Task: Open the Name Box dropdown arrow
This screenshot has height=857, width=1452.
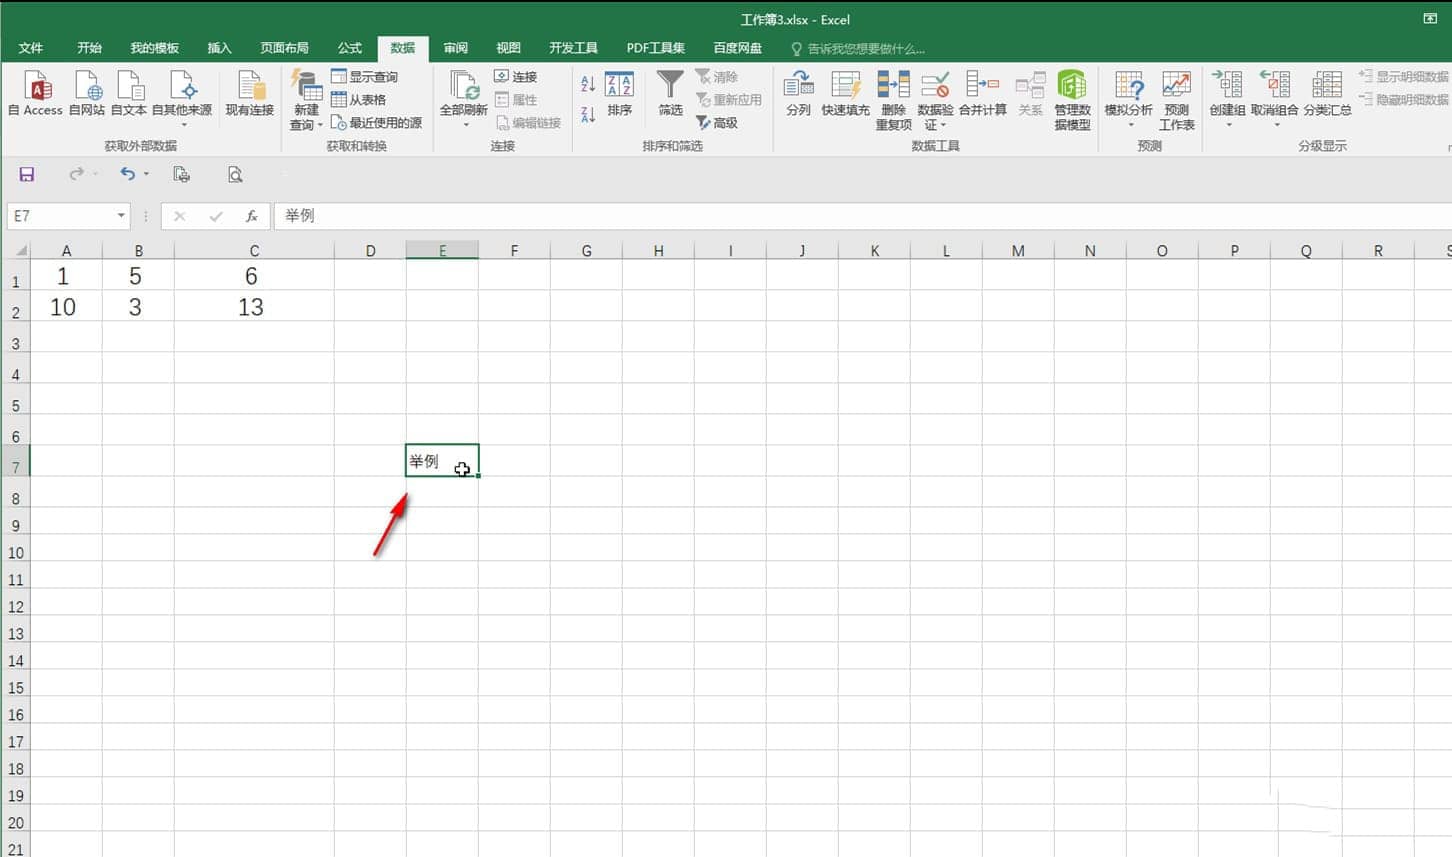Action: coord(121,216)
